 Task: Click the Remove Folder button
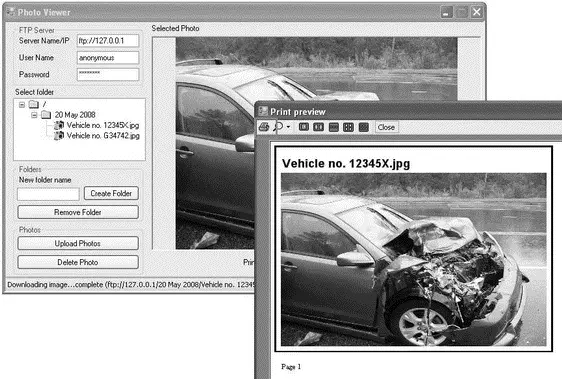click(x=78, y=212)
